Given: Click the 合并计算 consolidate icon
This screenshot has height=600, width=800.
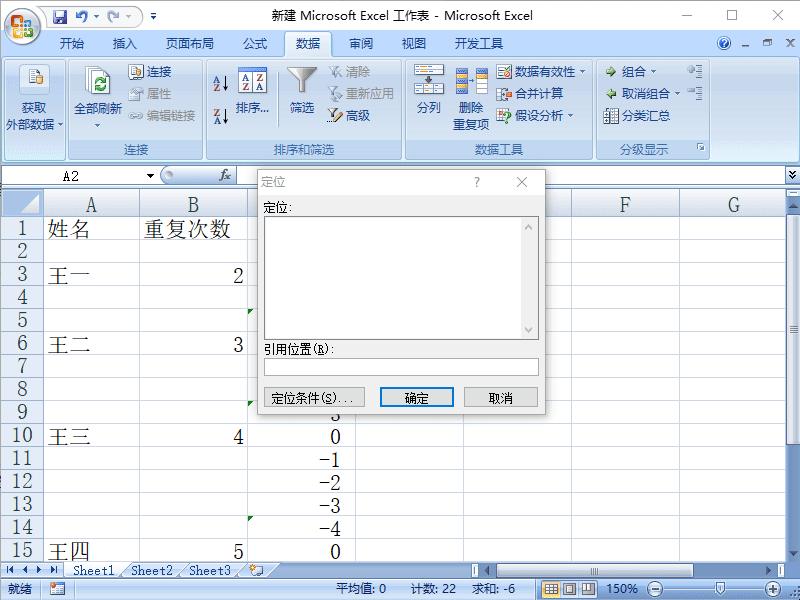Looking at the screenshot, I should pos(528,95).
